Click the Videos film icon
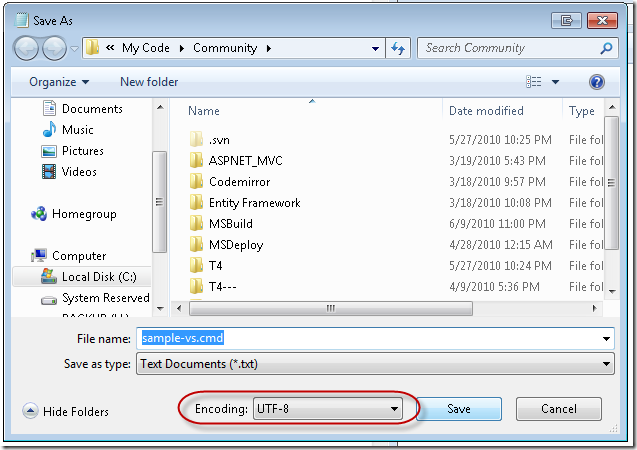This screenshot has height=450, width=637. coord(49,171)
